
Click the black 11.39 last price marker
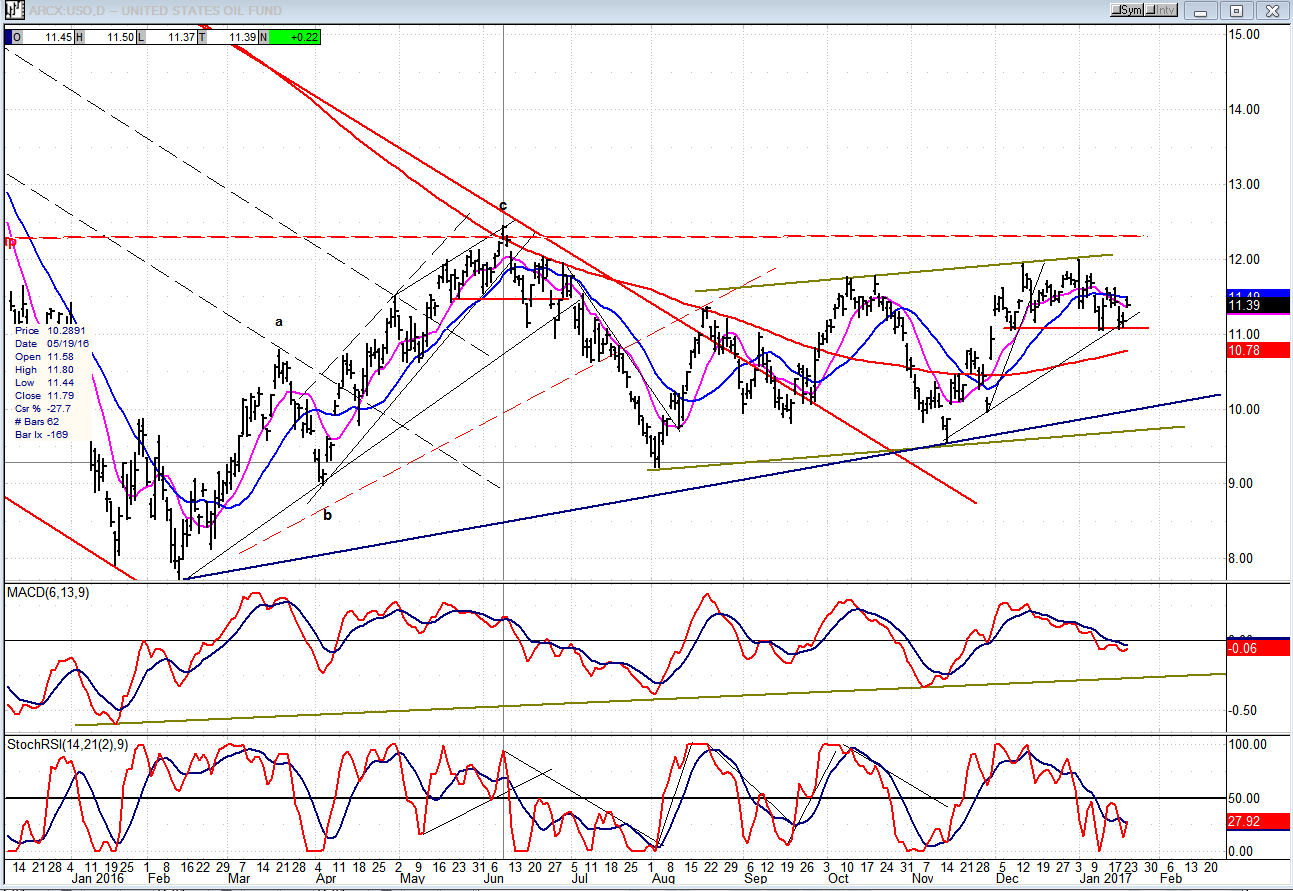1258,305
